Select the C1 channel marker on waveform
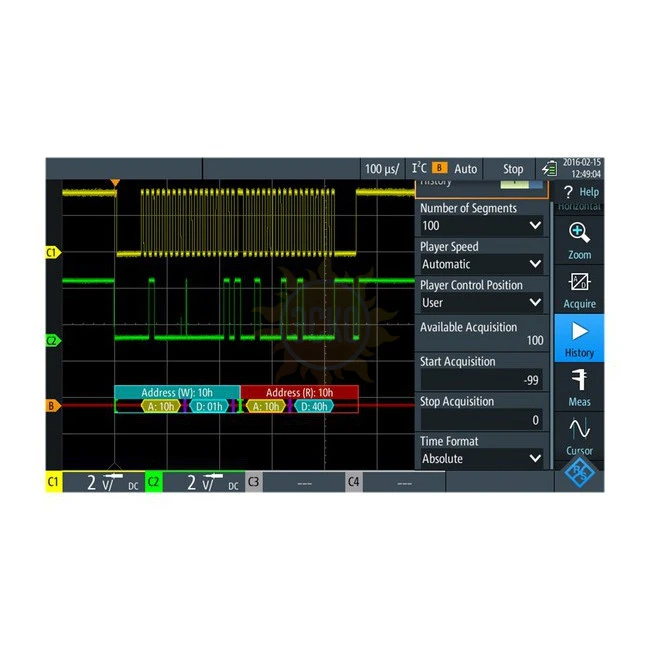 click(x=53, y=252)
